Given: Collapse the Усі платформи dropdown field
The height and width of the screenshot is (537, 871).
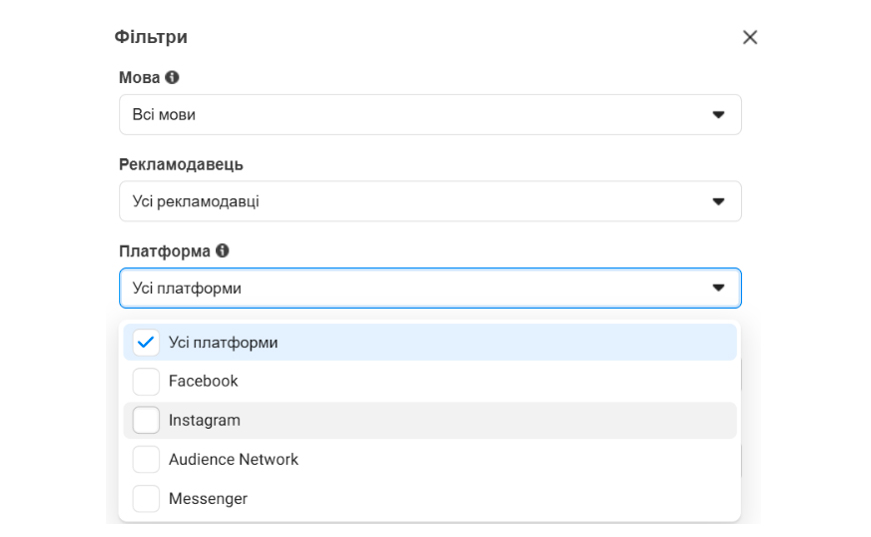Looking at the screenshot, I should [x=430, y=288].
